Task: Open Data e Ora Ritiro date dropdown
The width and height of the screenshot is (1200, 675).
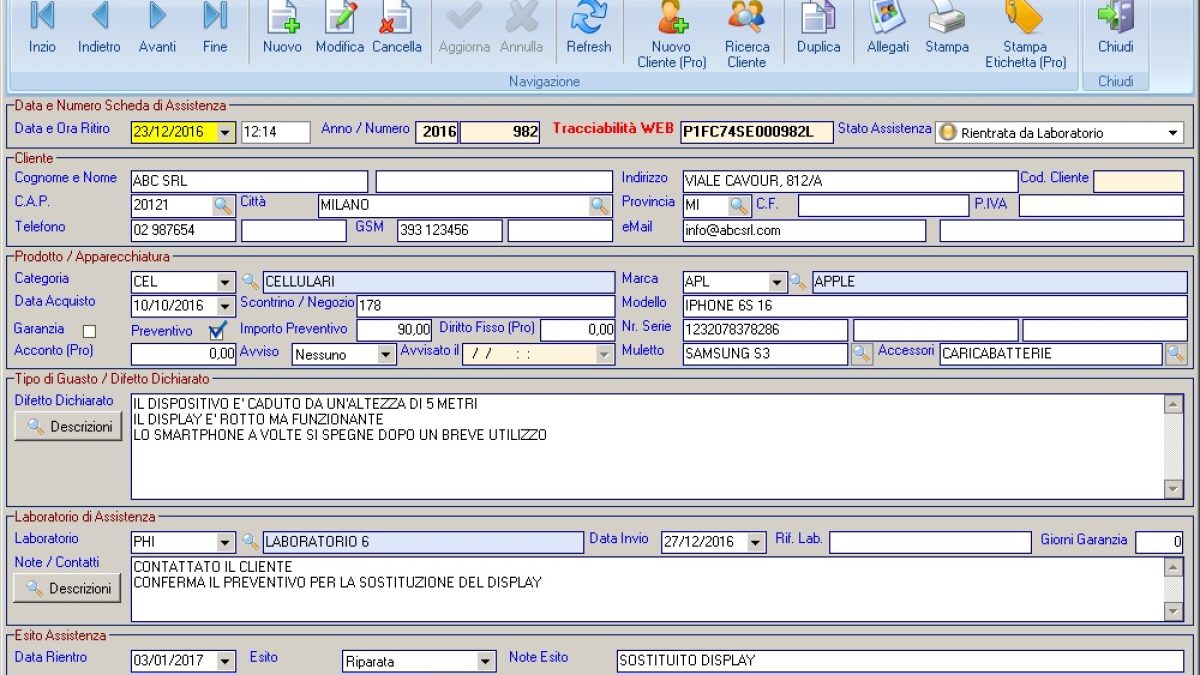Action: coord(225,132)
